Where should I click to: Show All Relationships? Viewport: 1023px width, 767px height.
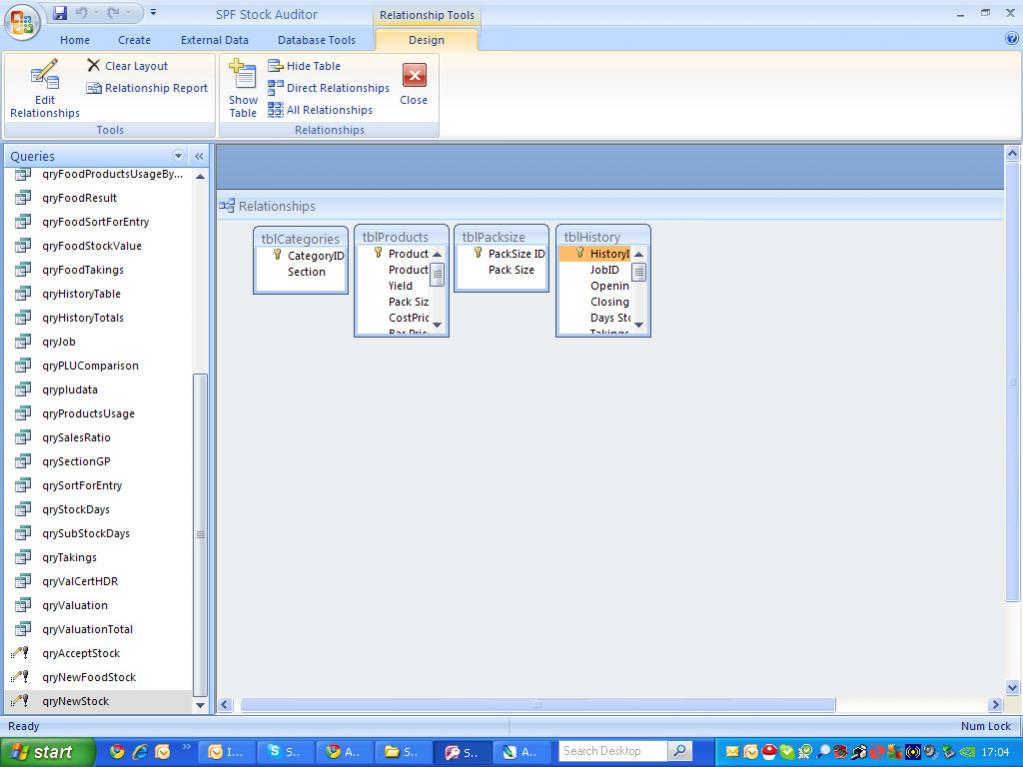pos(320,110)
